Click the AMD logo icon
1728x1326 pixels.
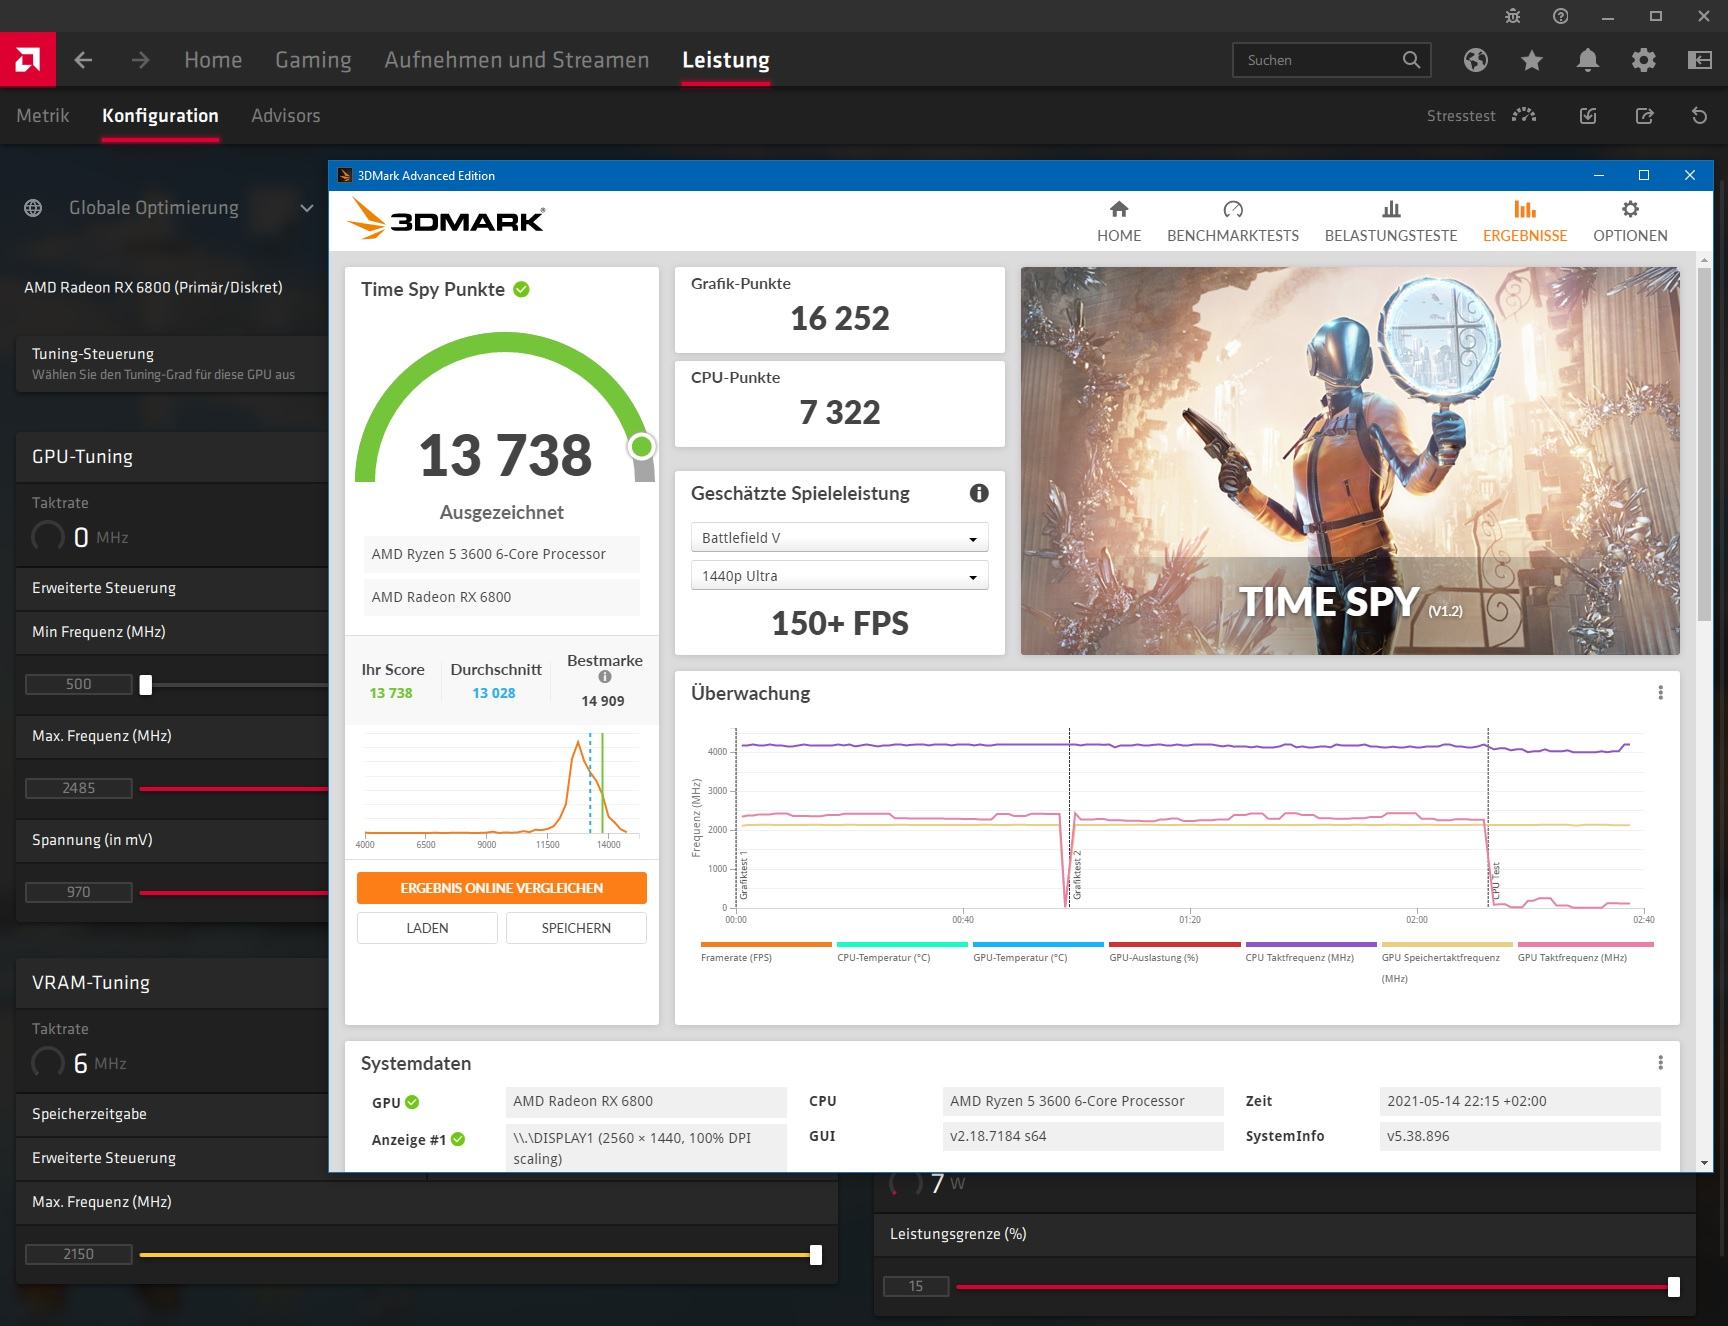tap(28, 60)
